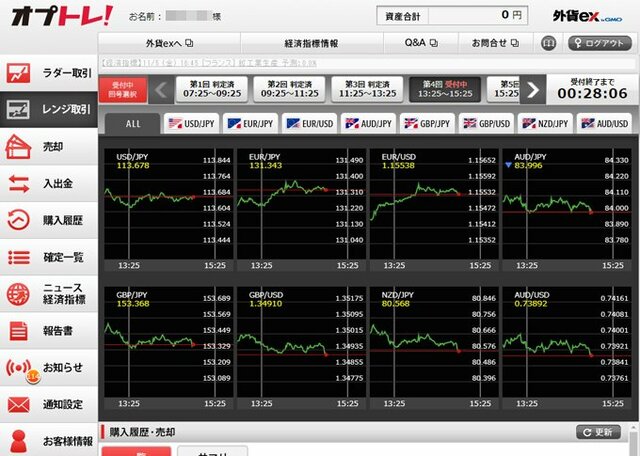
Task: Show previous rounds with left arrow
Action: tap(161, 89)
